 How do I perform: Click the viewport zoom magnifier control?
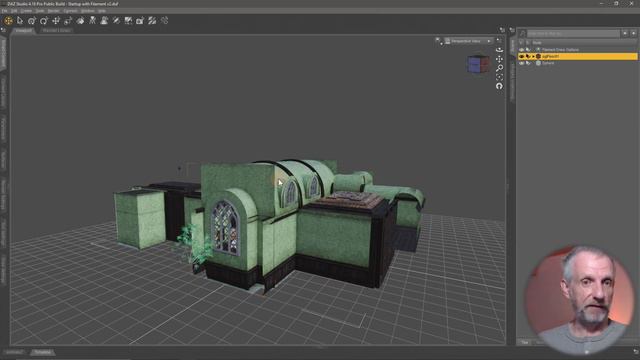[x=499, y=68]
